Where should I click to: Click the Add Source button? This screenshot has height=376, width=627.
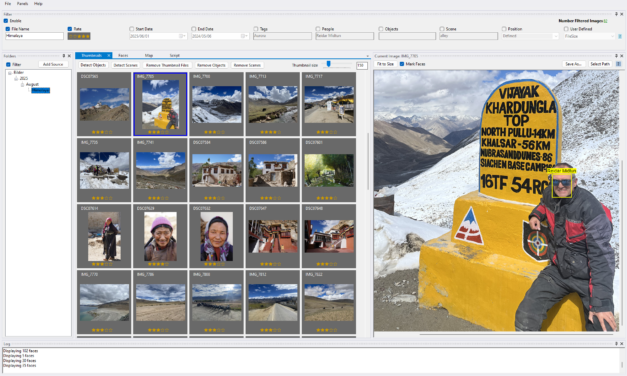(53, 64)
